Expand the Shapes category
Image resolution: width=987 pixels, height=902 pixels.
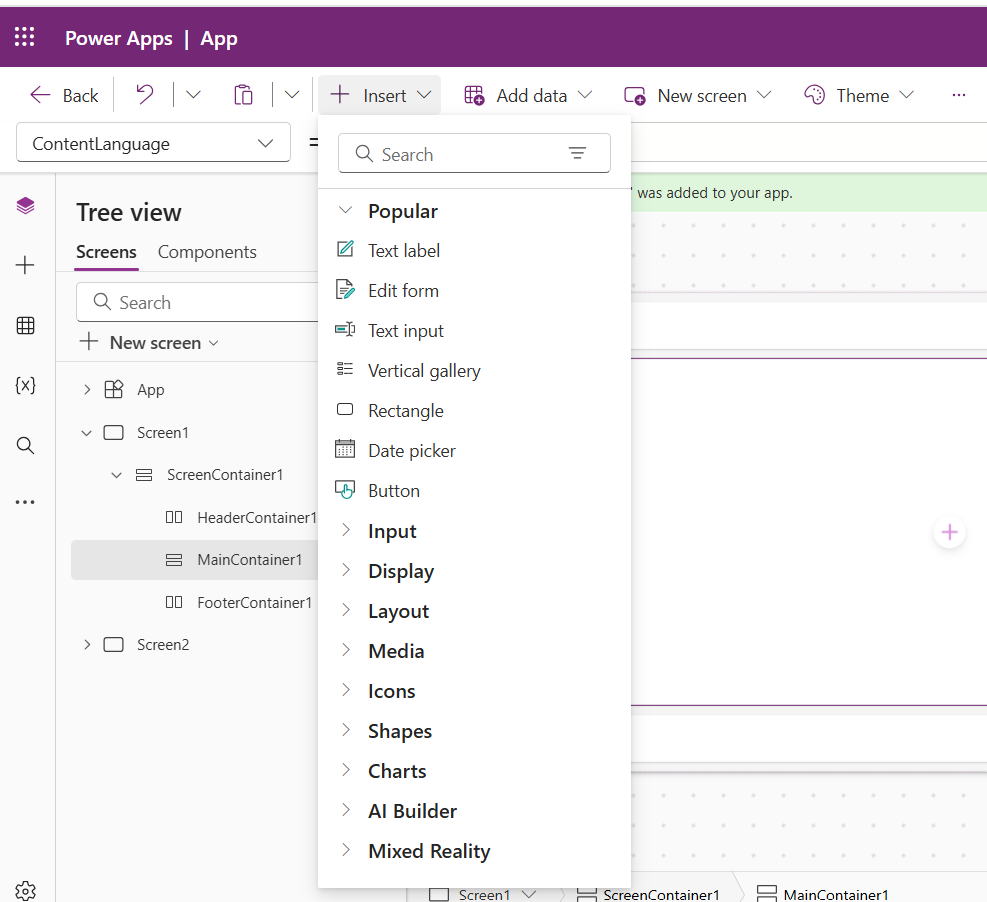346,730
